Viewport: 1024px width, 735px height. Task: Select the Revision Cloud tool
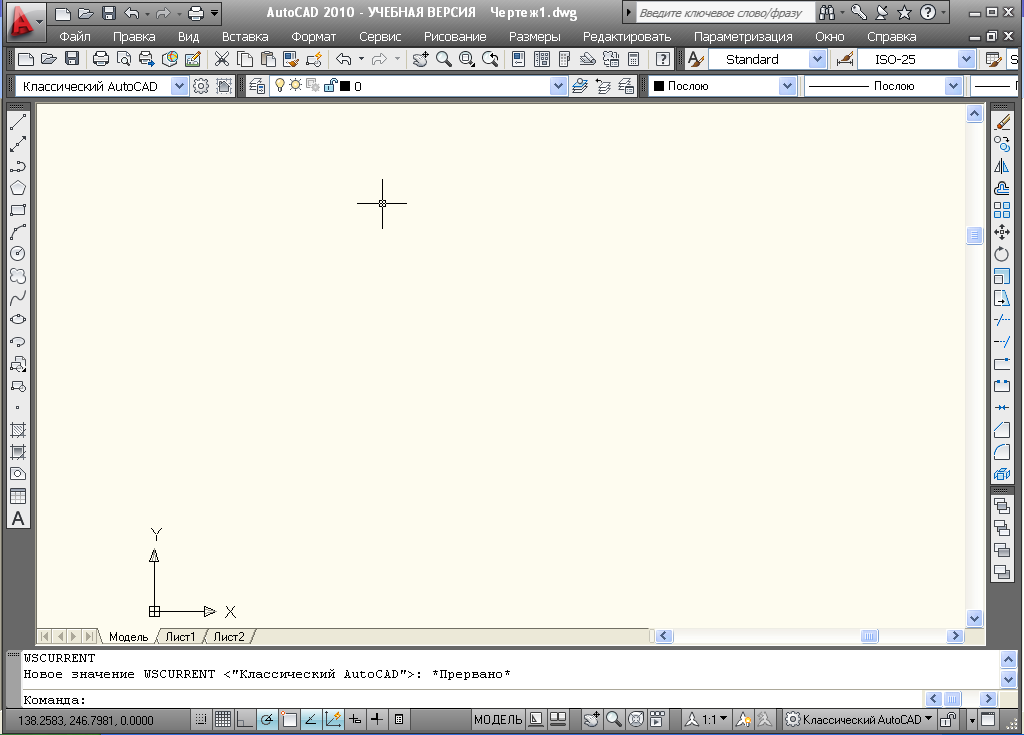[18, 276]
